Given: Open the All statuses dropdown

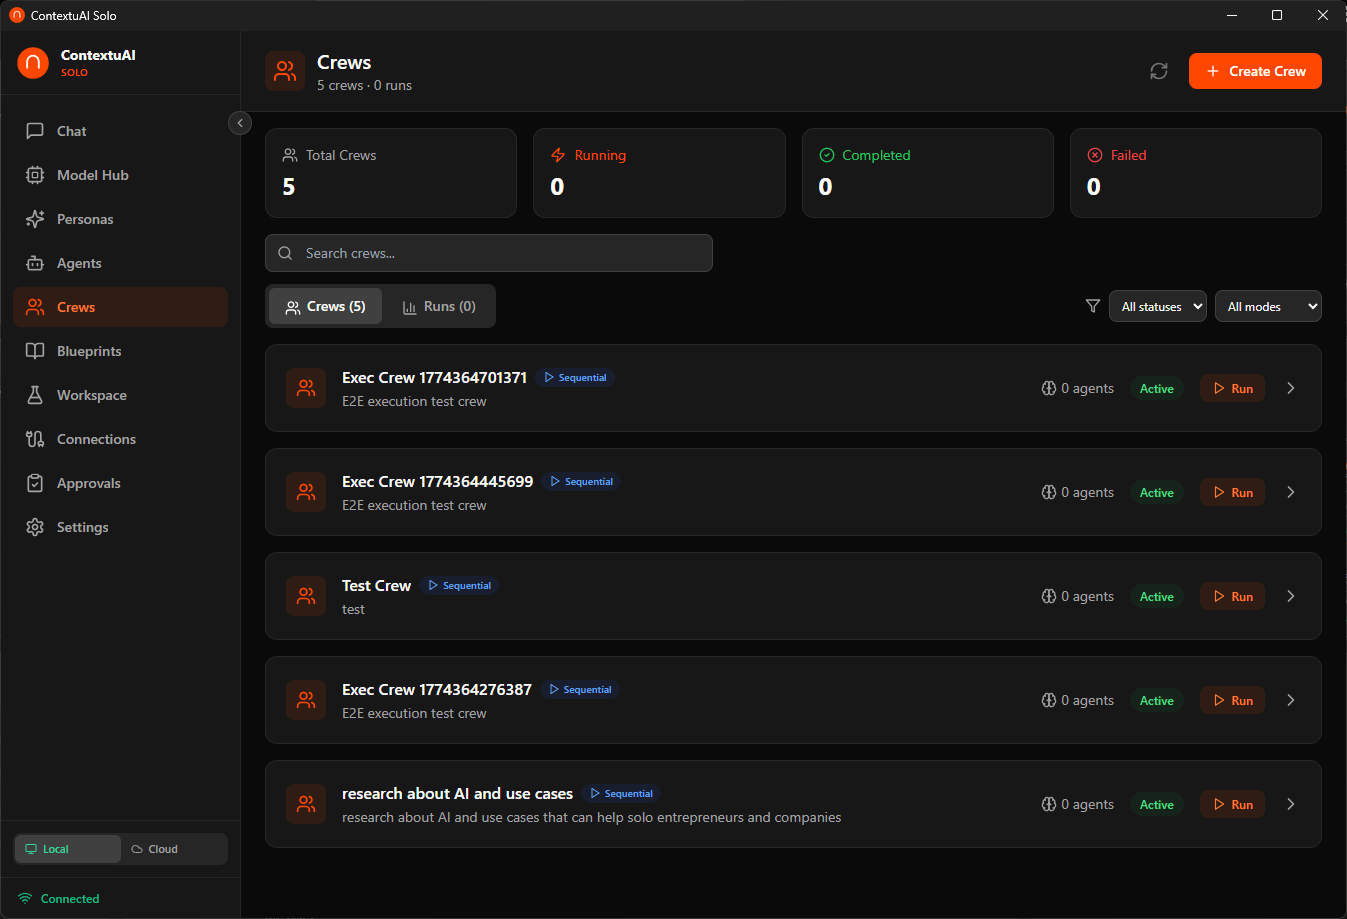Looking at the screenshot, I should coord(1157,306).
